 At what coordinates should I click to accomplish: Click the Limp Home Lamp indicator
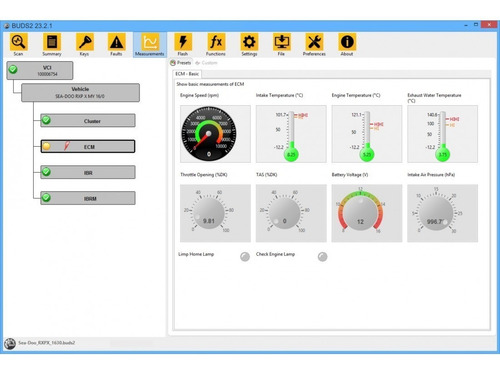[245, 257]
